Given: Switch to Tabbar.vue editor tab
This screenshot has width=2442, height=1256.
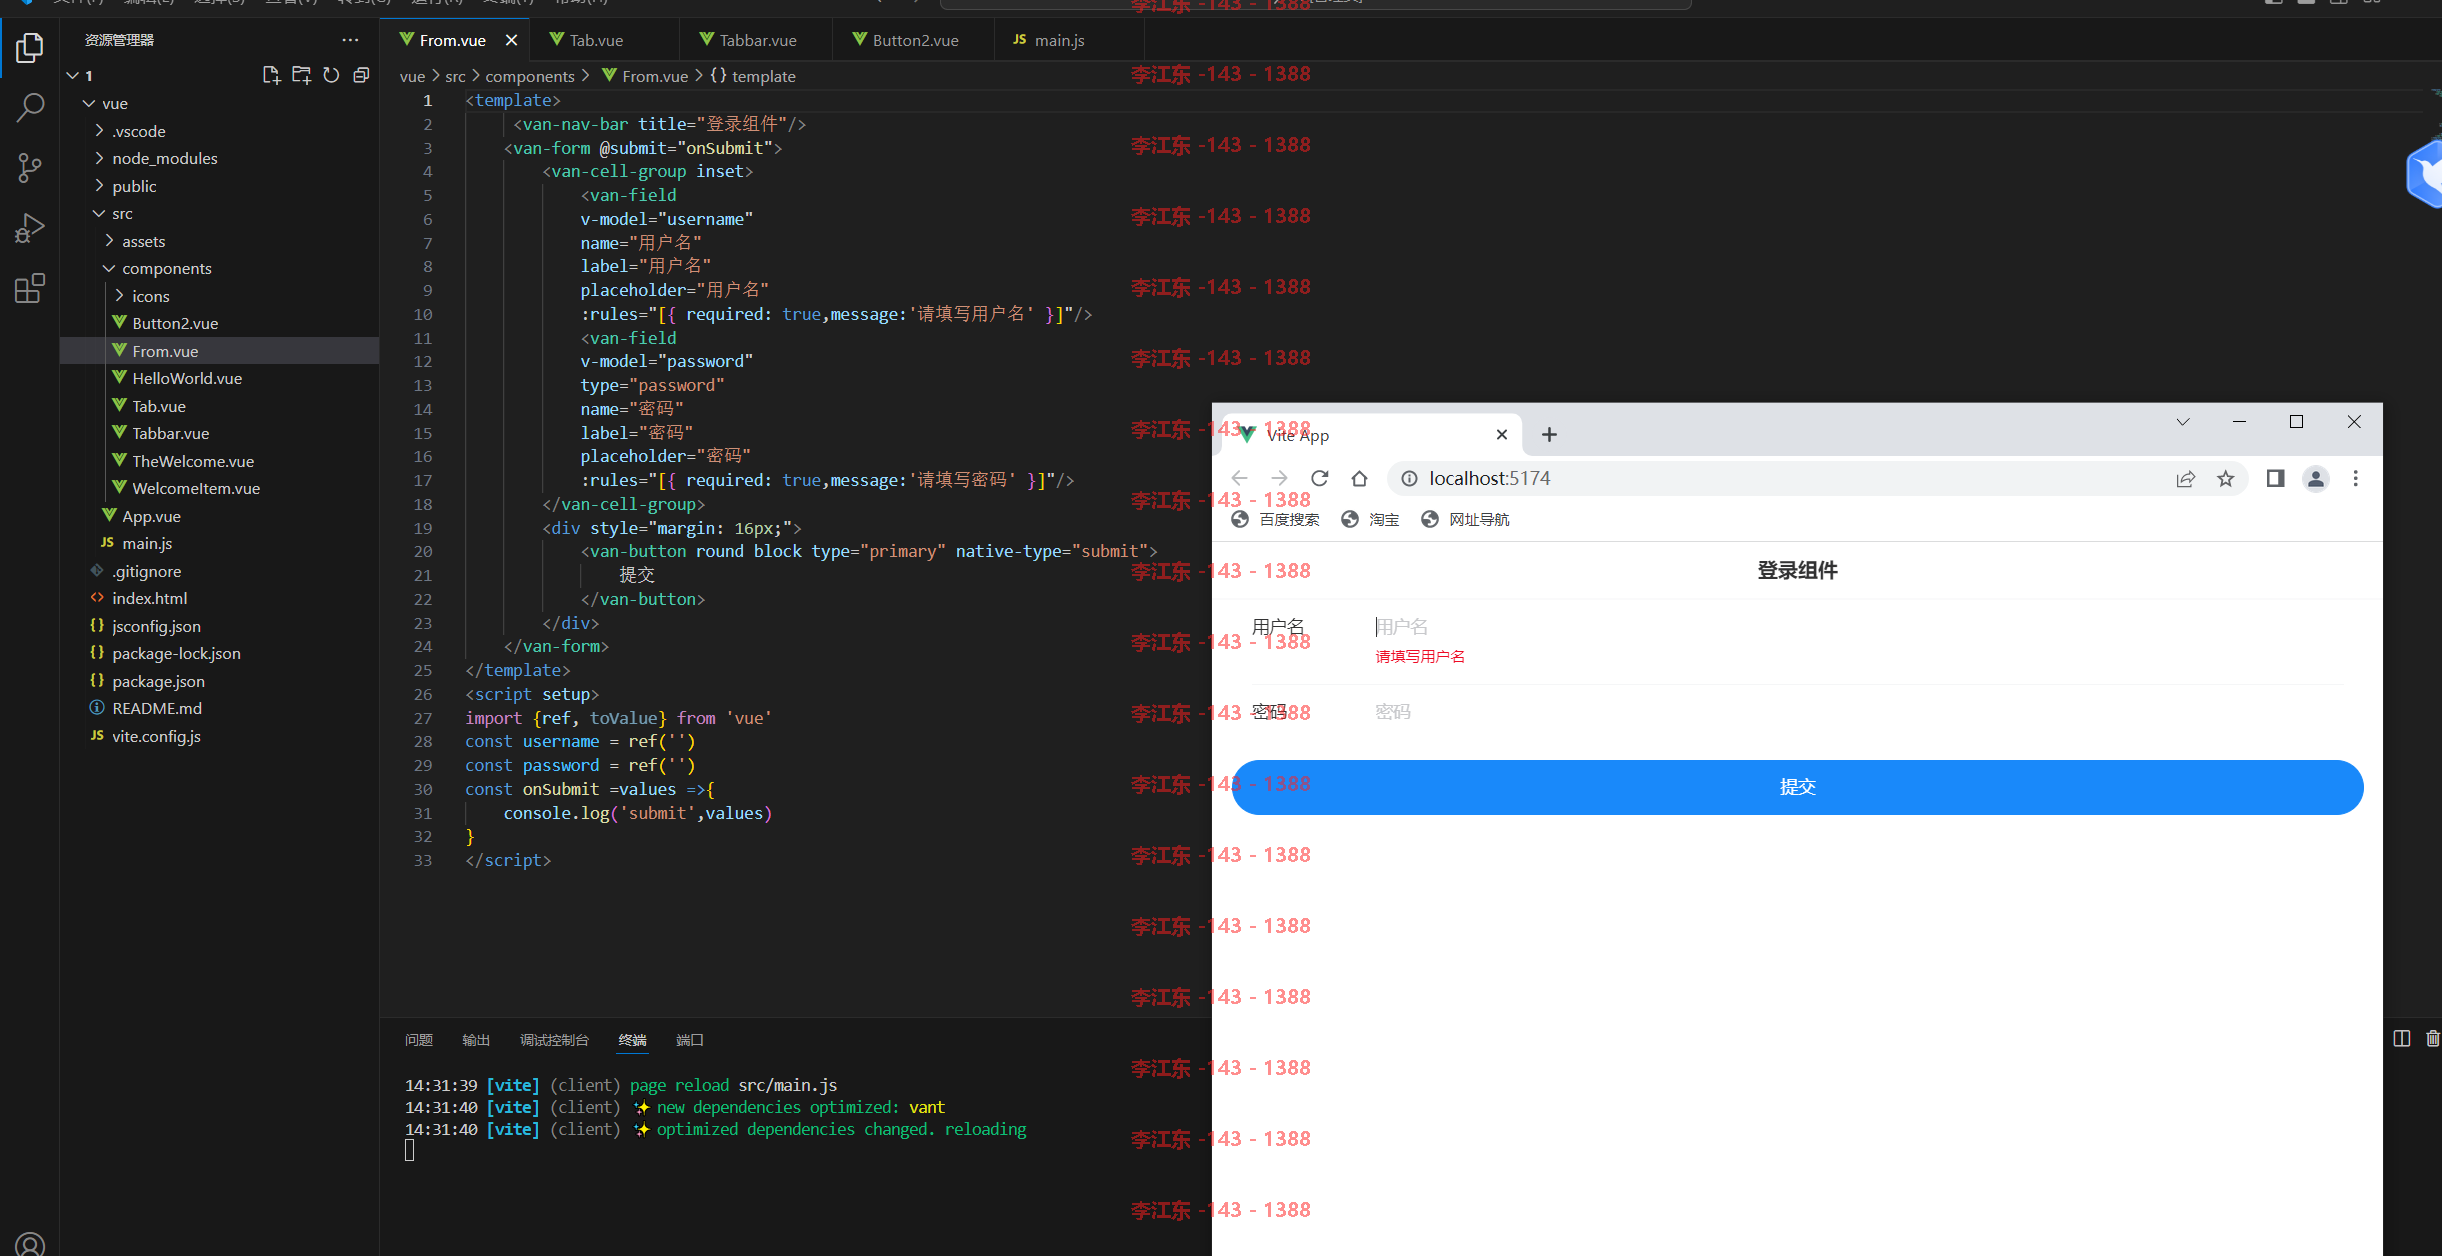Looking at the screenshot, I should tap(757, 40).
